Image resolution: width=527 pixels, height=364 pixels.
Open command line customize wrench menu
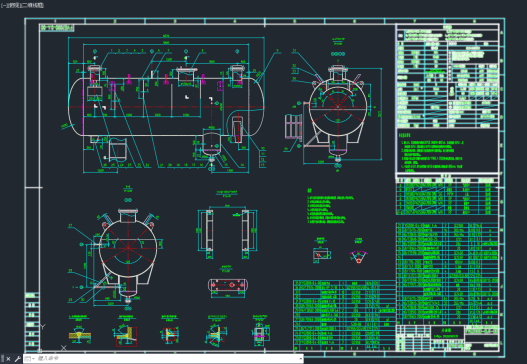coord(17,359)
